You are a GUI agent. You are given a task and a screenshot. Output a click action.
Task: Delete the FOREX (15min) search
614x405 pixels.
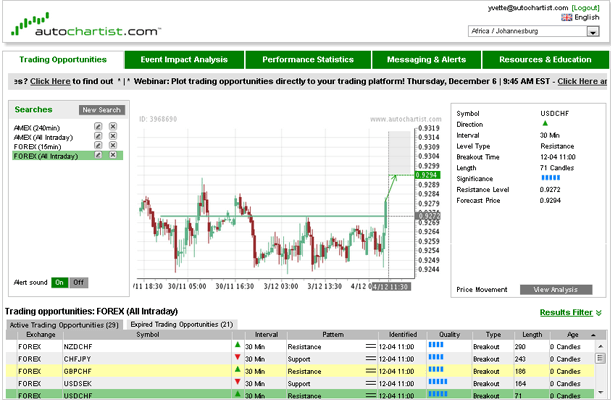[113, 146]
